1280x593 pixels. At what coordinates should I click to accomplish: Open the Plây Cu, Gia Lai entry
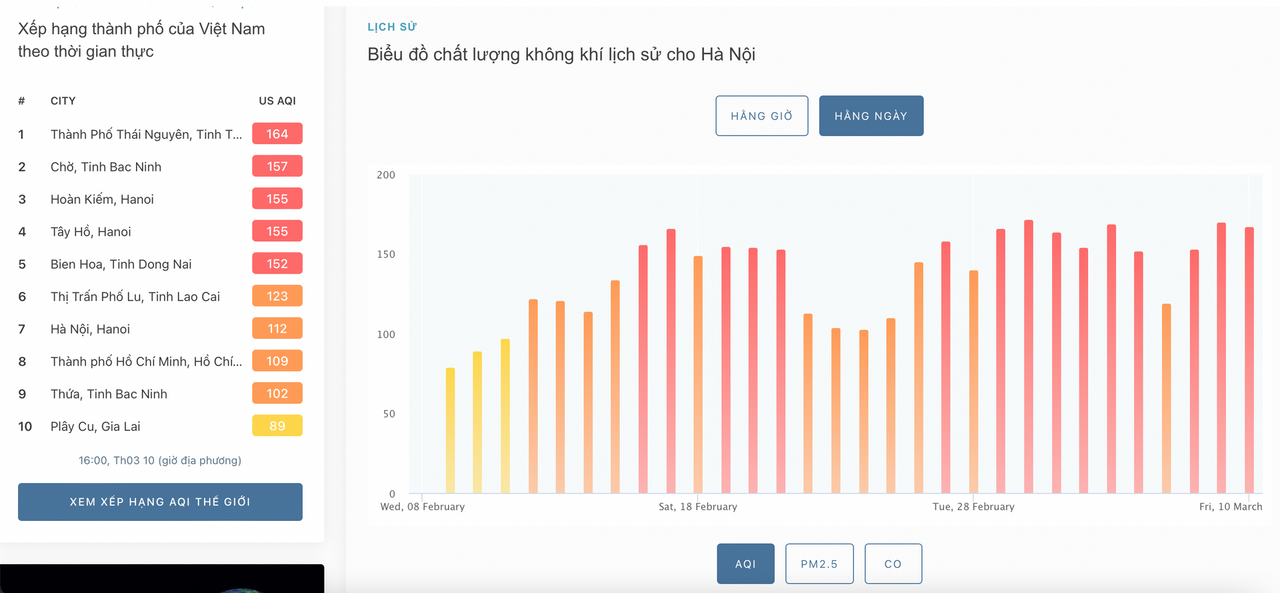coord(95,426)
